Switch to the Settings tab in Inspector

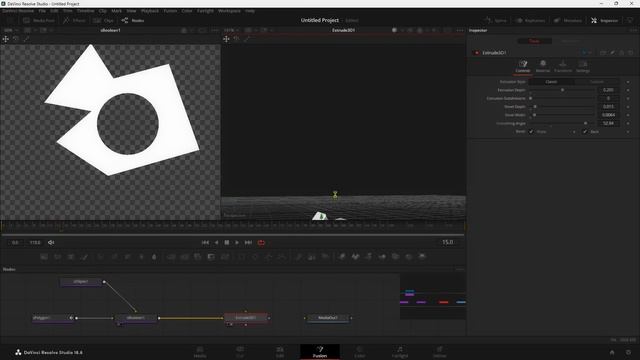point(583,66)
